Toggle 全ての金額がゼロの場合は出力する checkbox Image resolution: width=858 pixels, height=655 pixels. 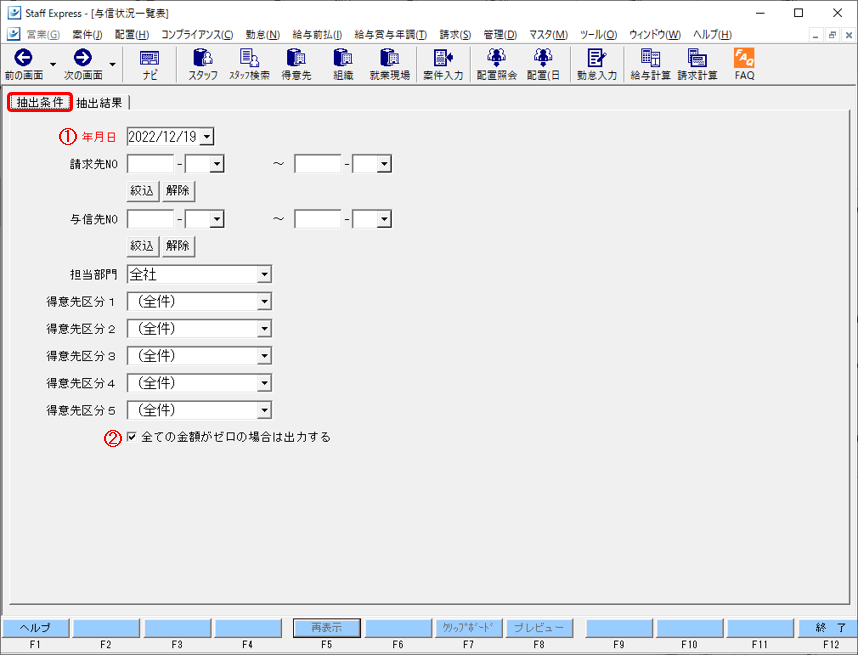point(132,437)
